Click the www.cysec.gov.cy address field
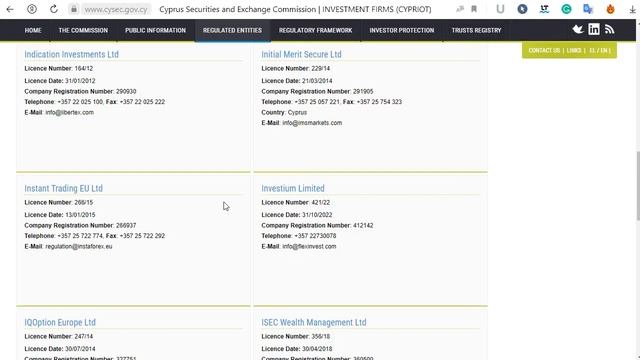This screenshot has height=360, width=640. pyautogui.click(x=116, y=9)
